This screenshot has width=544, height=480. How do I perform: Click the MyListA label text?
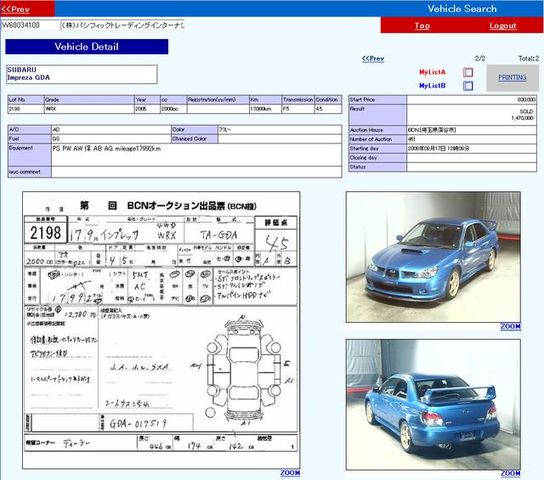(x=432, y=72)
